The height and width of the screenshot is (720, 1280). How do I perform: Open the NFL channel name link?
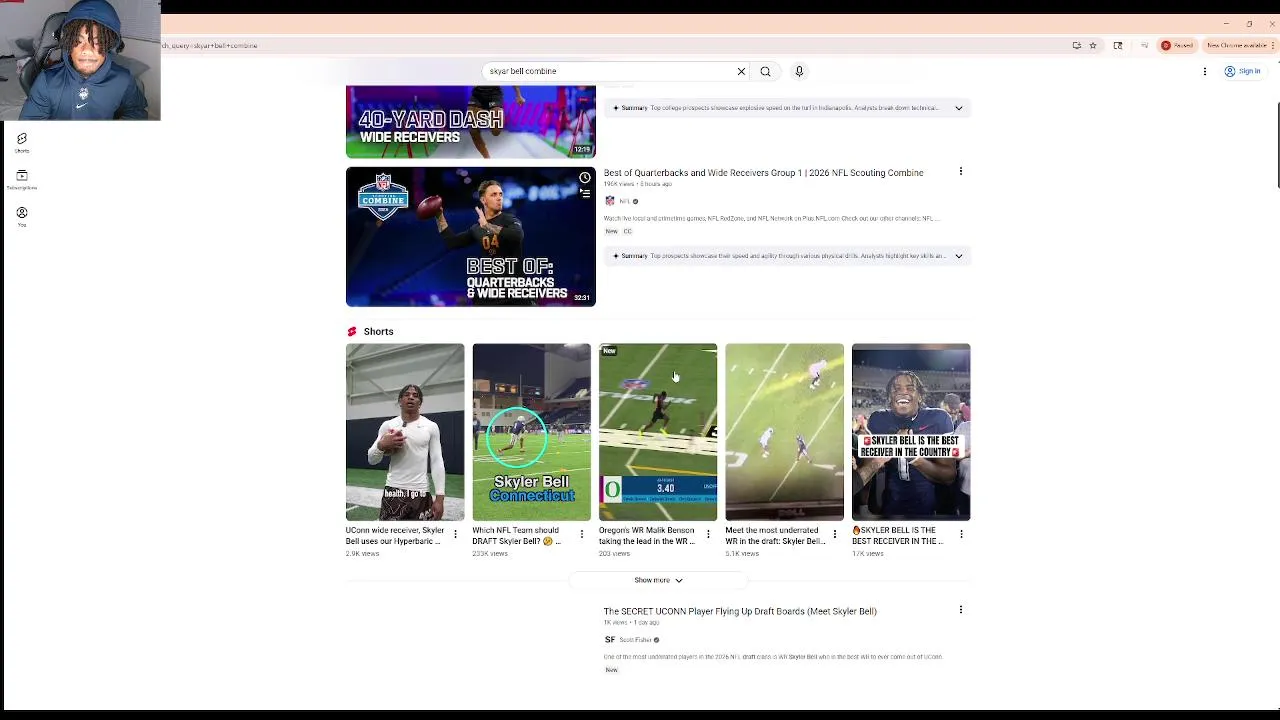coord(624,201)
